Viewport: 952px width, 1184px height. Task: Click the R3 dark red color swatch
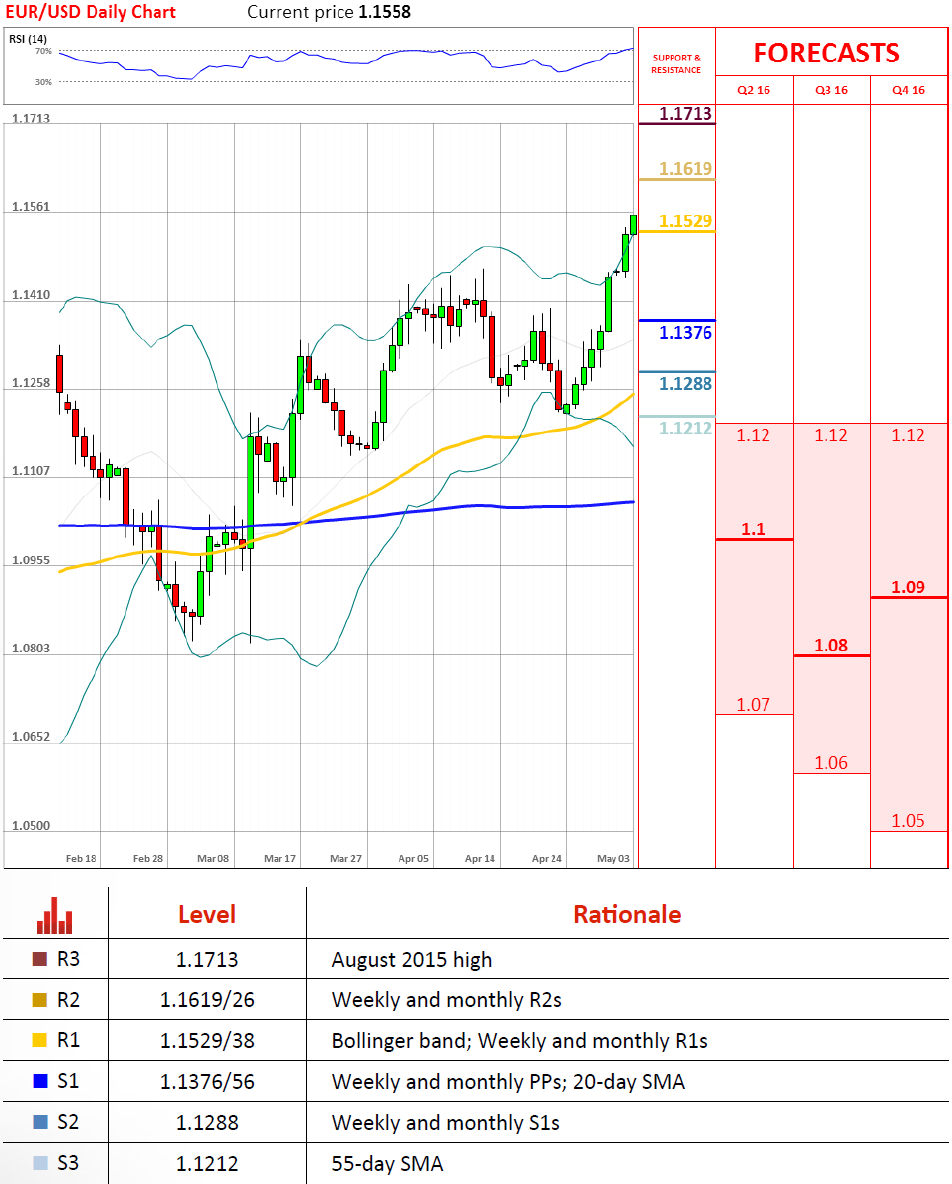pyautogui.click(x=40, y=959)
